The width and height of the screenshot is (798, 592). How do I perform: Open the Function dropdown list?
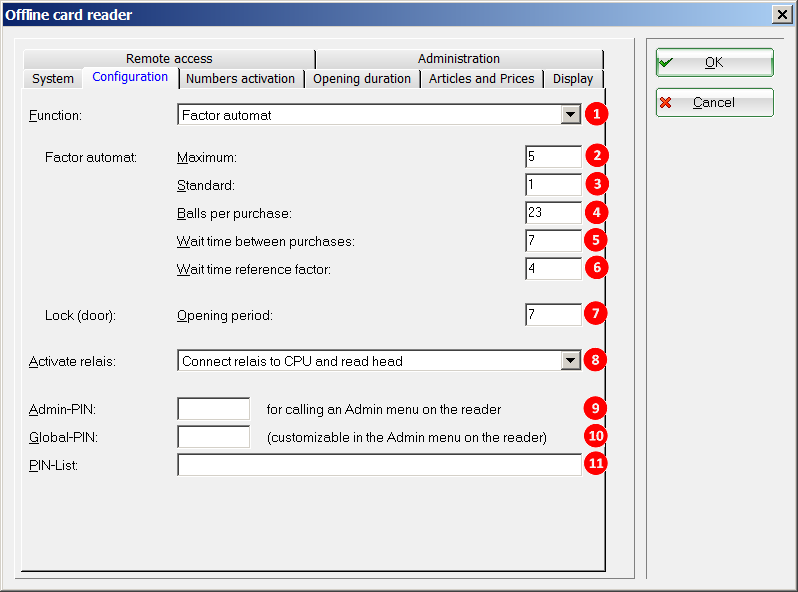point(570,115)
